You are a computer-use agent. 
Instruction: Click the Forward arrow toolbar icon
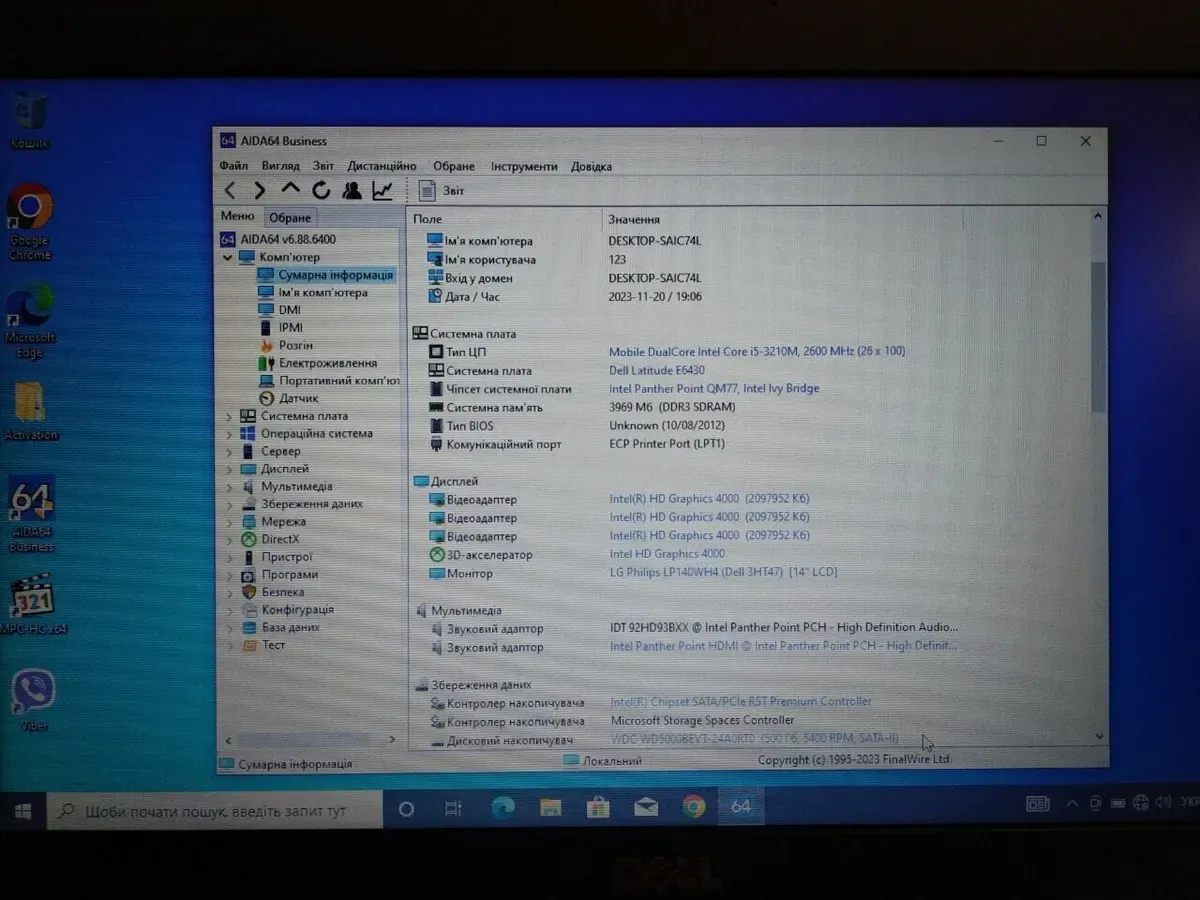point(260,190)
